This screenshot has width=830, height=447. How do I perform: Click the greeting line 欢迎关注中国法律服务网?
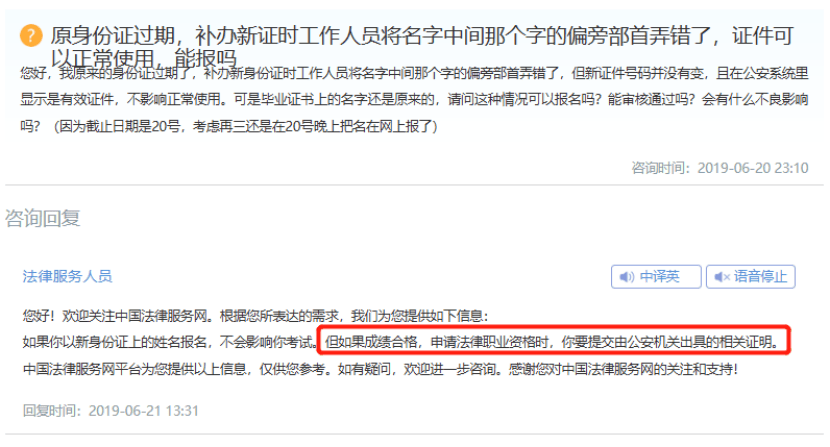(x=255, y=316)
